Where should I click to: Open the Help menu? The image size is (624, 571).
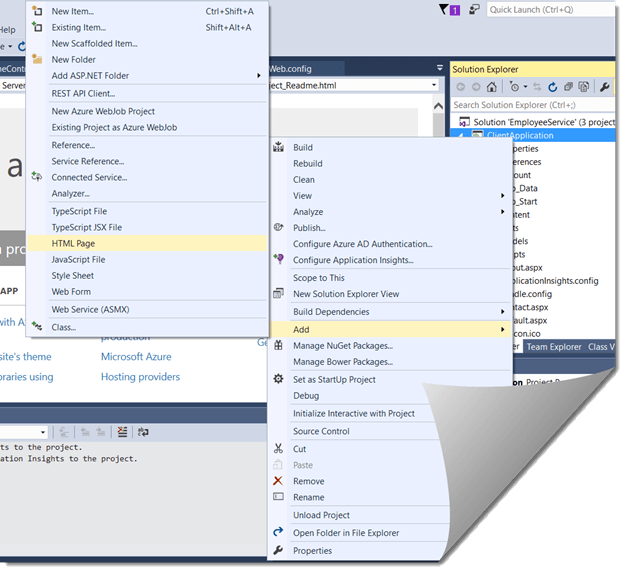(x=8, y=30)
